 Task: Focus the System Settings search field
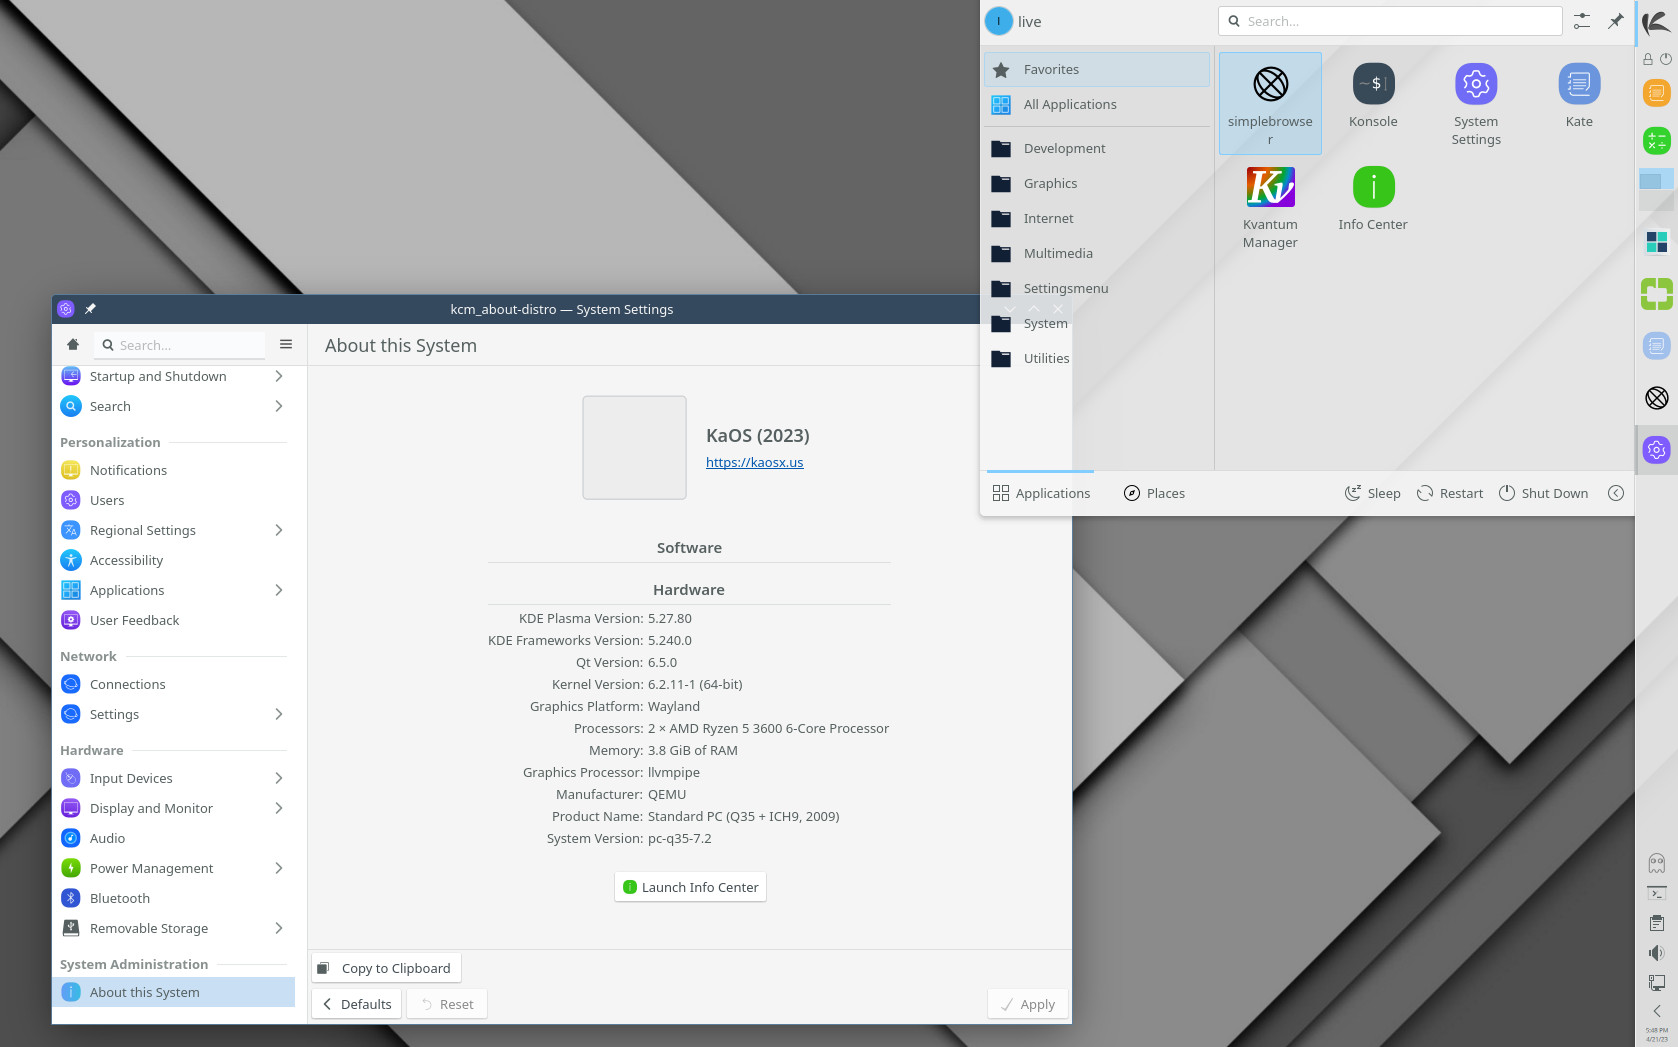181,345
